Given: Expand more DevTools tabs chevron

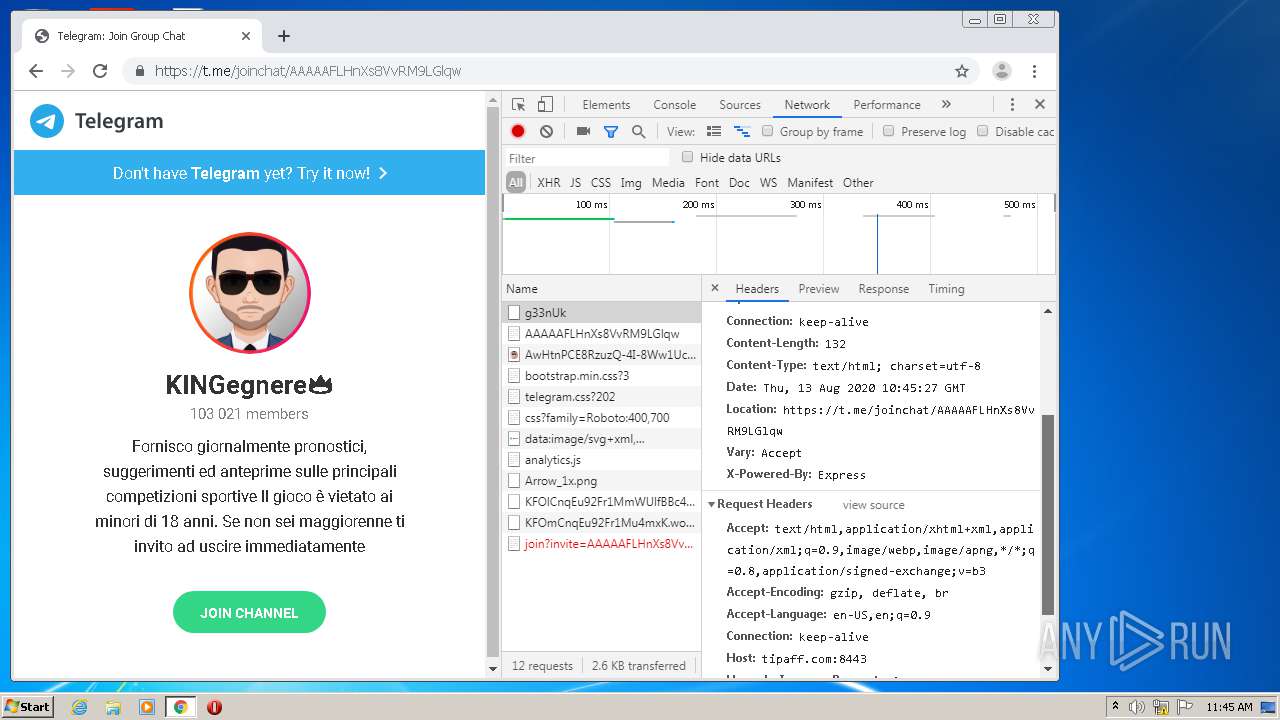Looking at the screenshot, I should point(946,104).
